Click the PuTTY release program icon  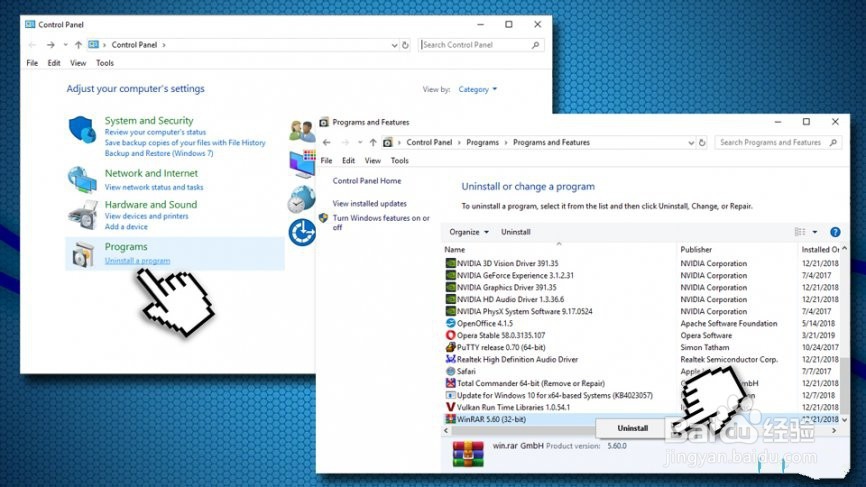point(451,347)
